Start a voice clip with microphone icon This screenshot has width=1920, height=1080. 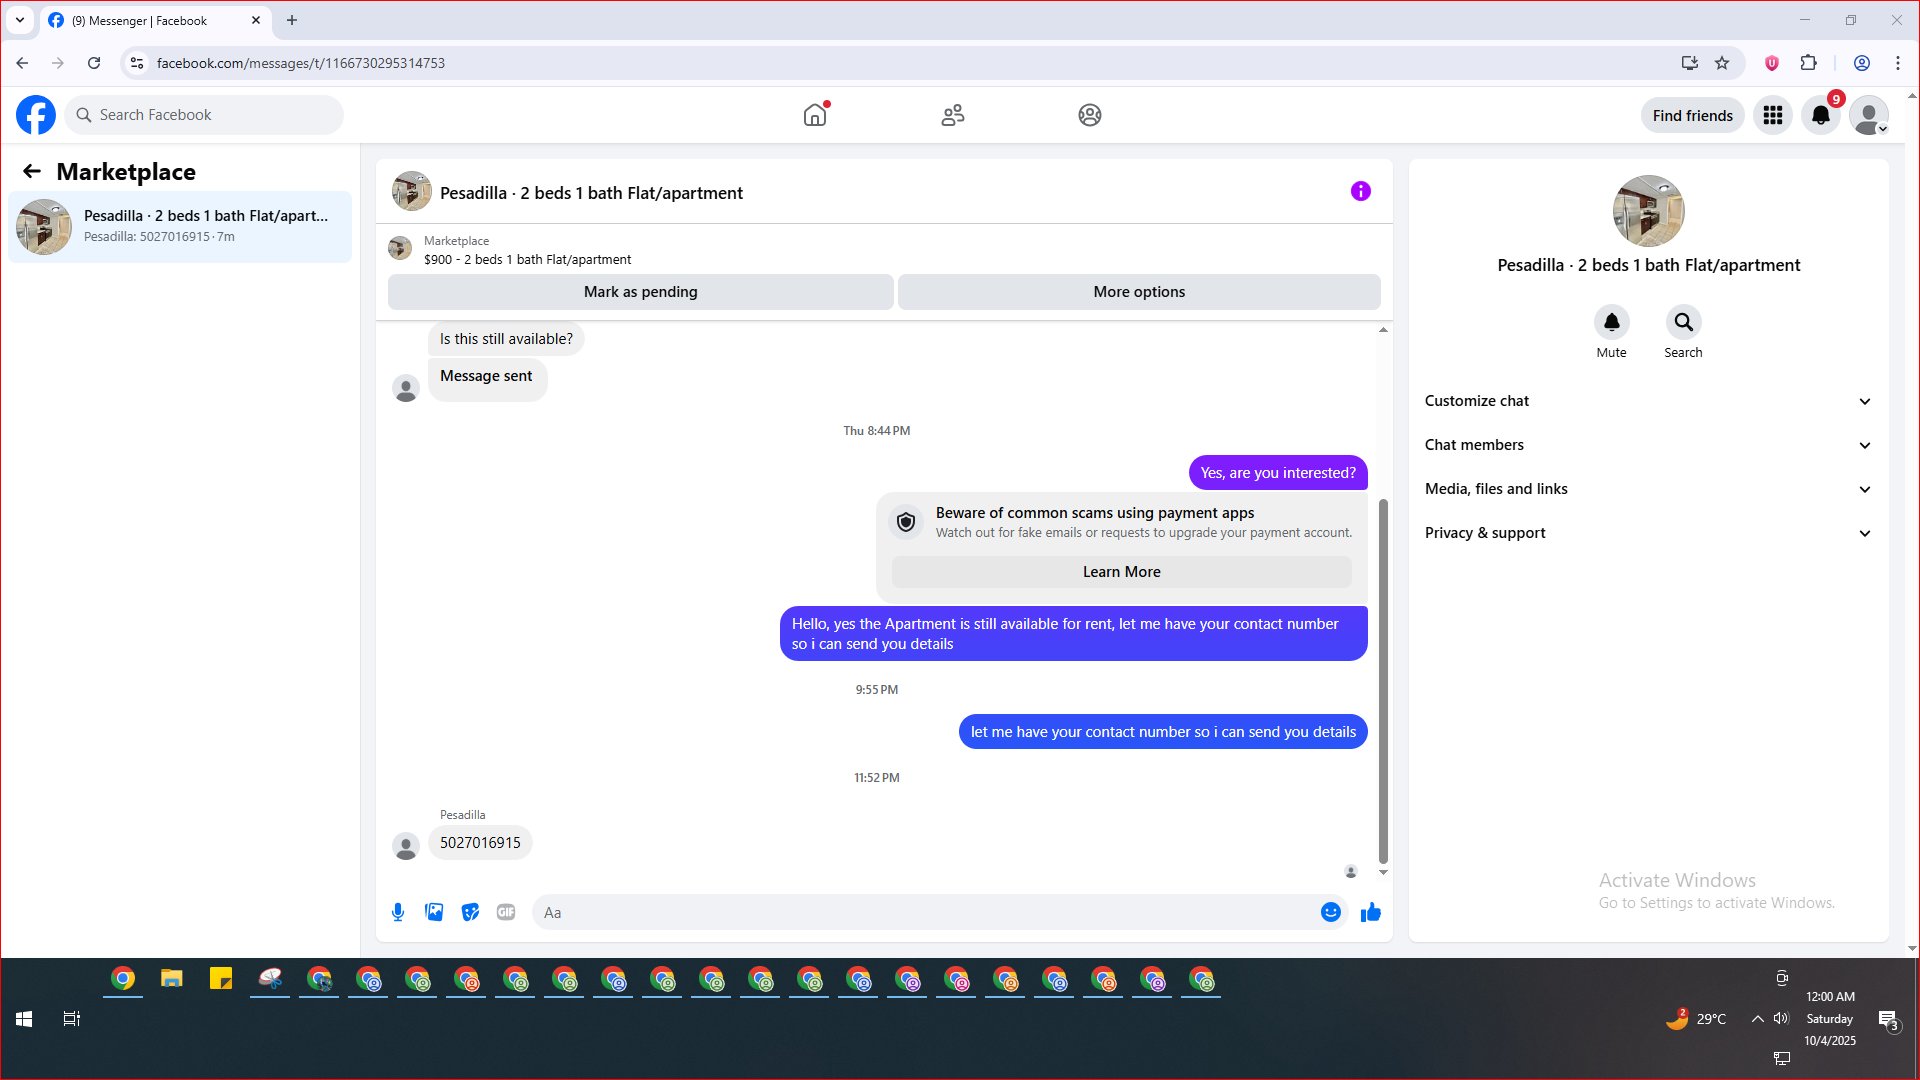[398, 912]
